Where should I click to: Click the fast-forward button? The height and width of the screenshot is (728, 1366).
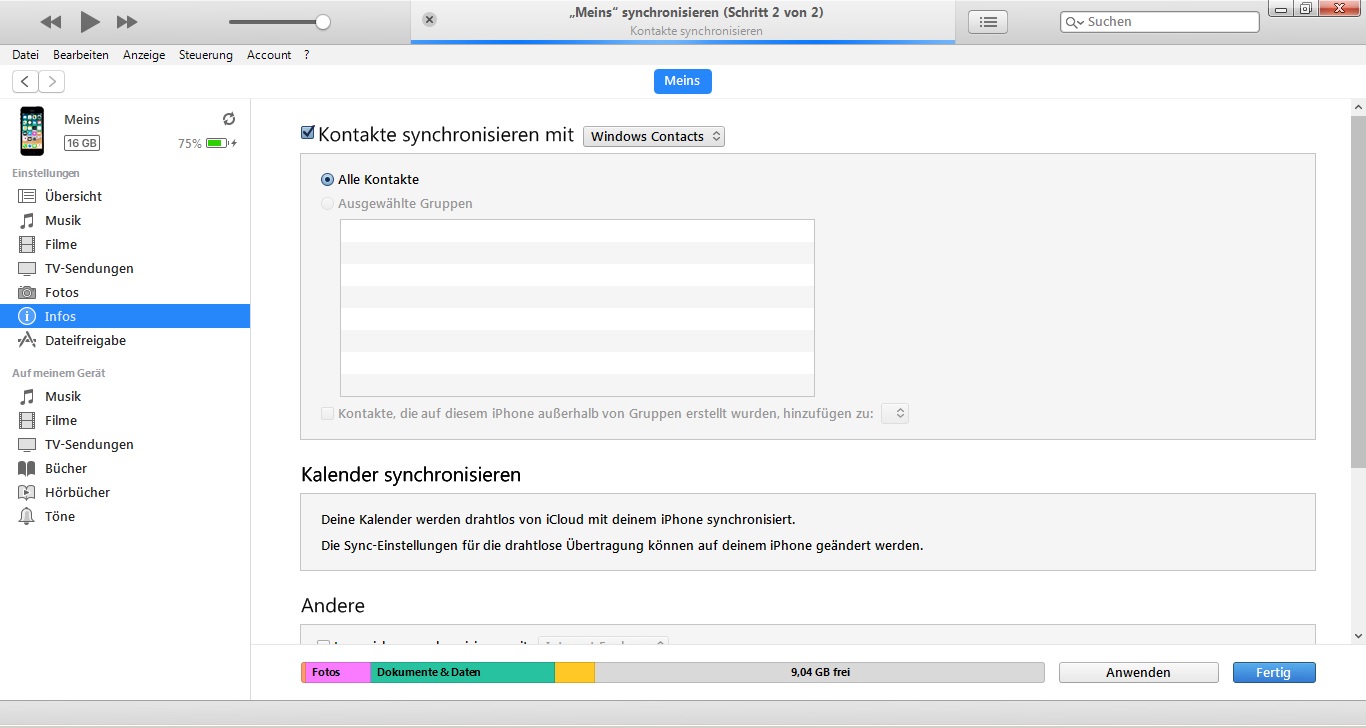pyautogui.click(x=127, y=21)
